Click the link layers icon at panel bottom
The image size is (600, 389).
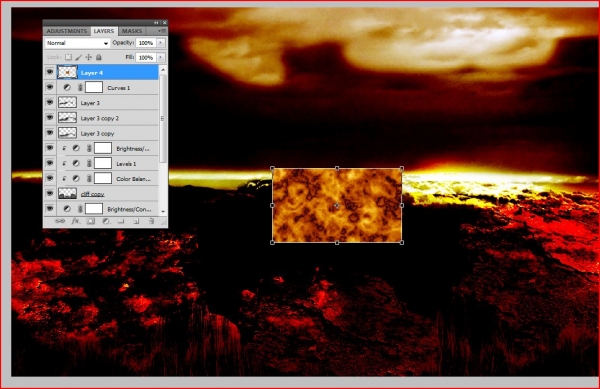[60, 221]
